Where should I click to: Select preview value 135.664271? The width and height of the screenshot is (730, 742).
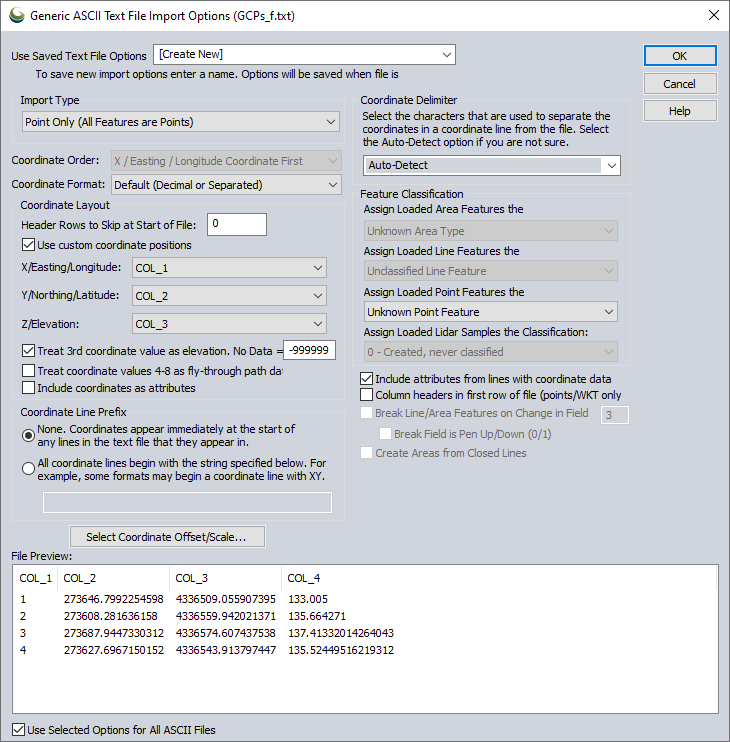pos(317,616)
